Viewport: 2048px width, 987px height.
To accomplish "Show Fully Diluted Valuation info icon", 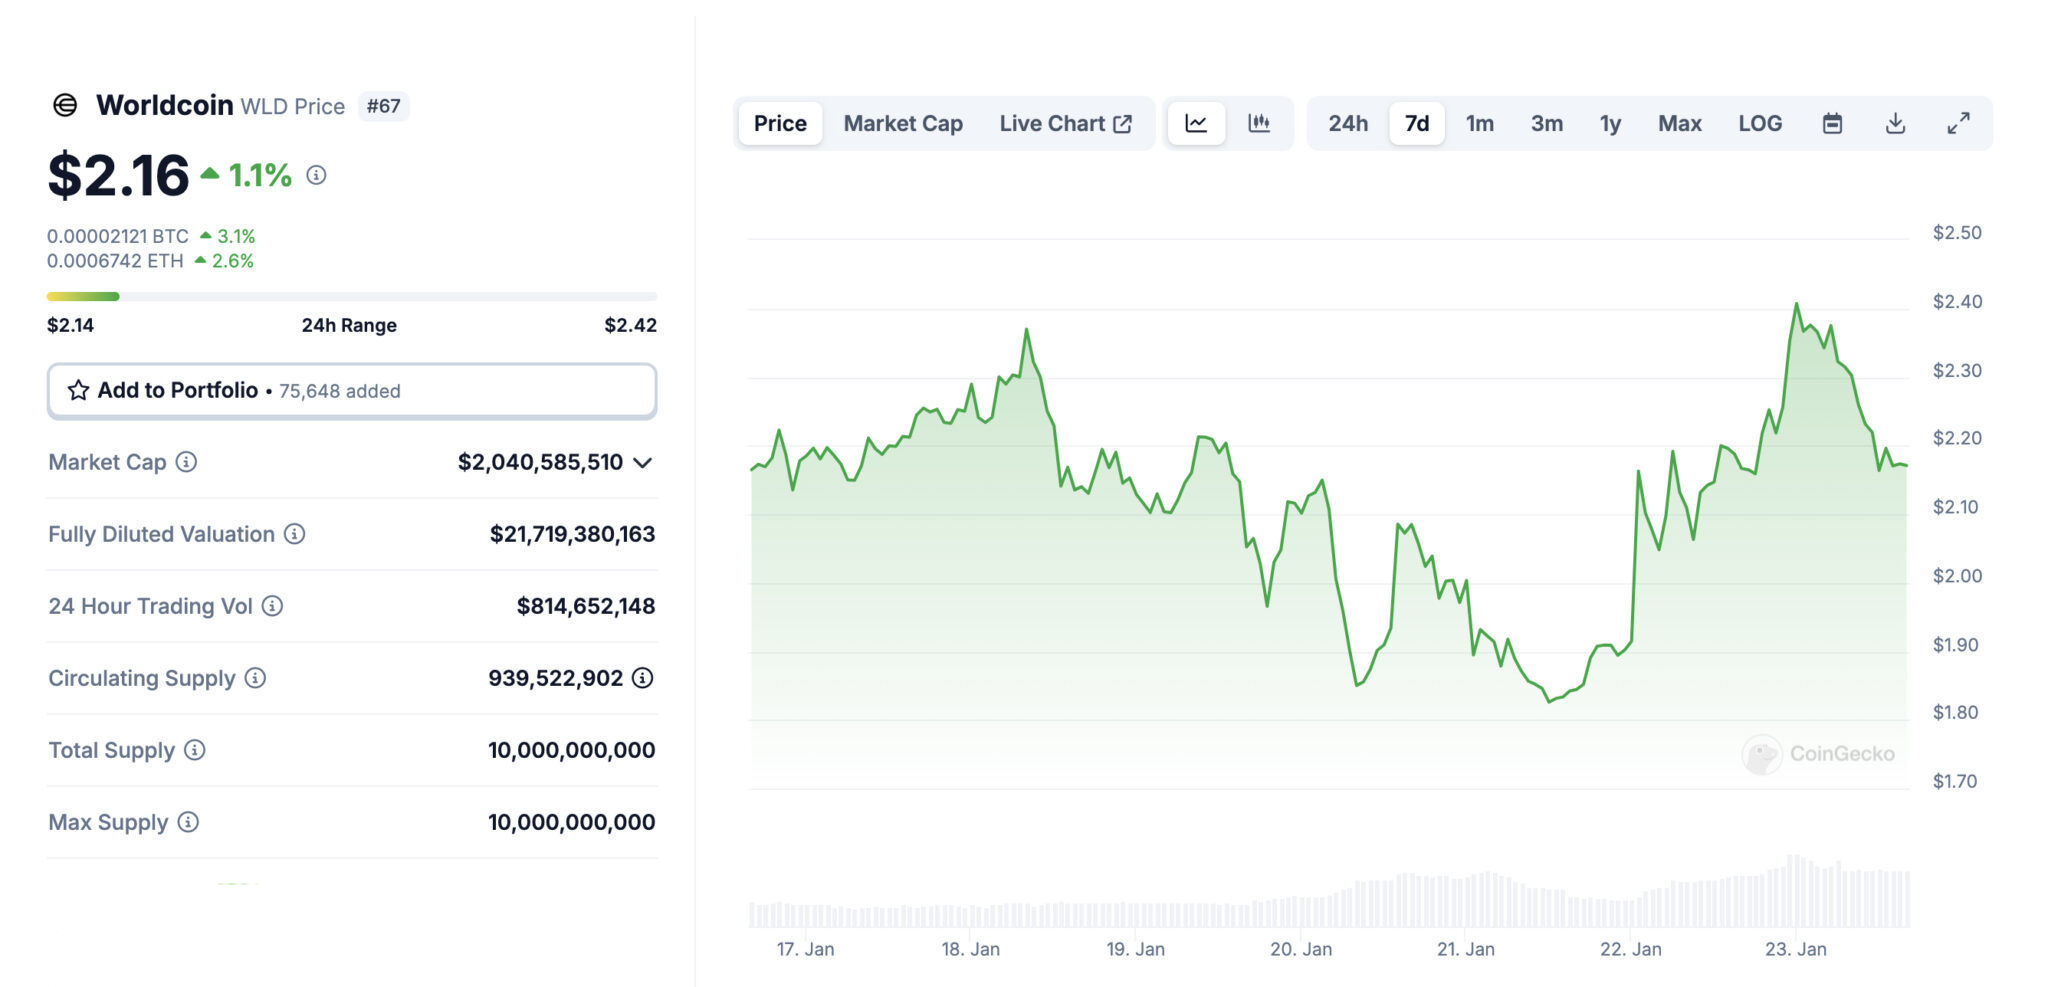I will [294, 534].
